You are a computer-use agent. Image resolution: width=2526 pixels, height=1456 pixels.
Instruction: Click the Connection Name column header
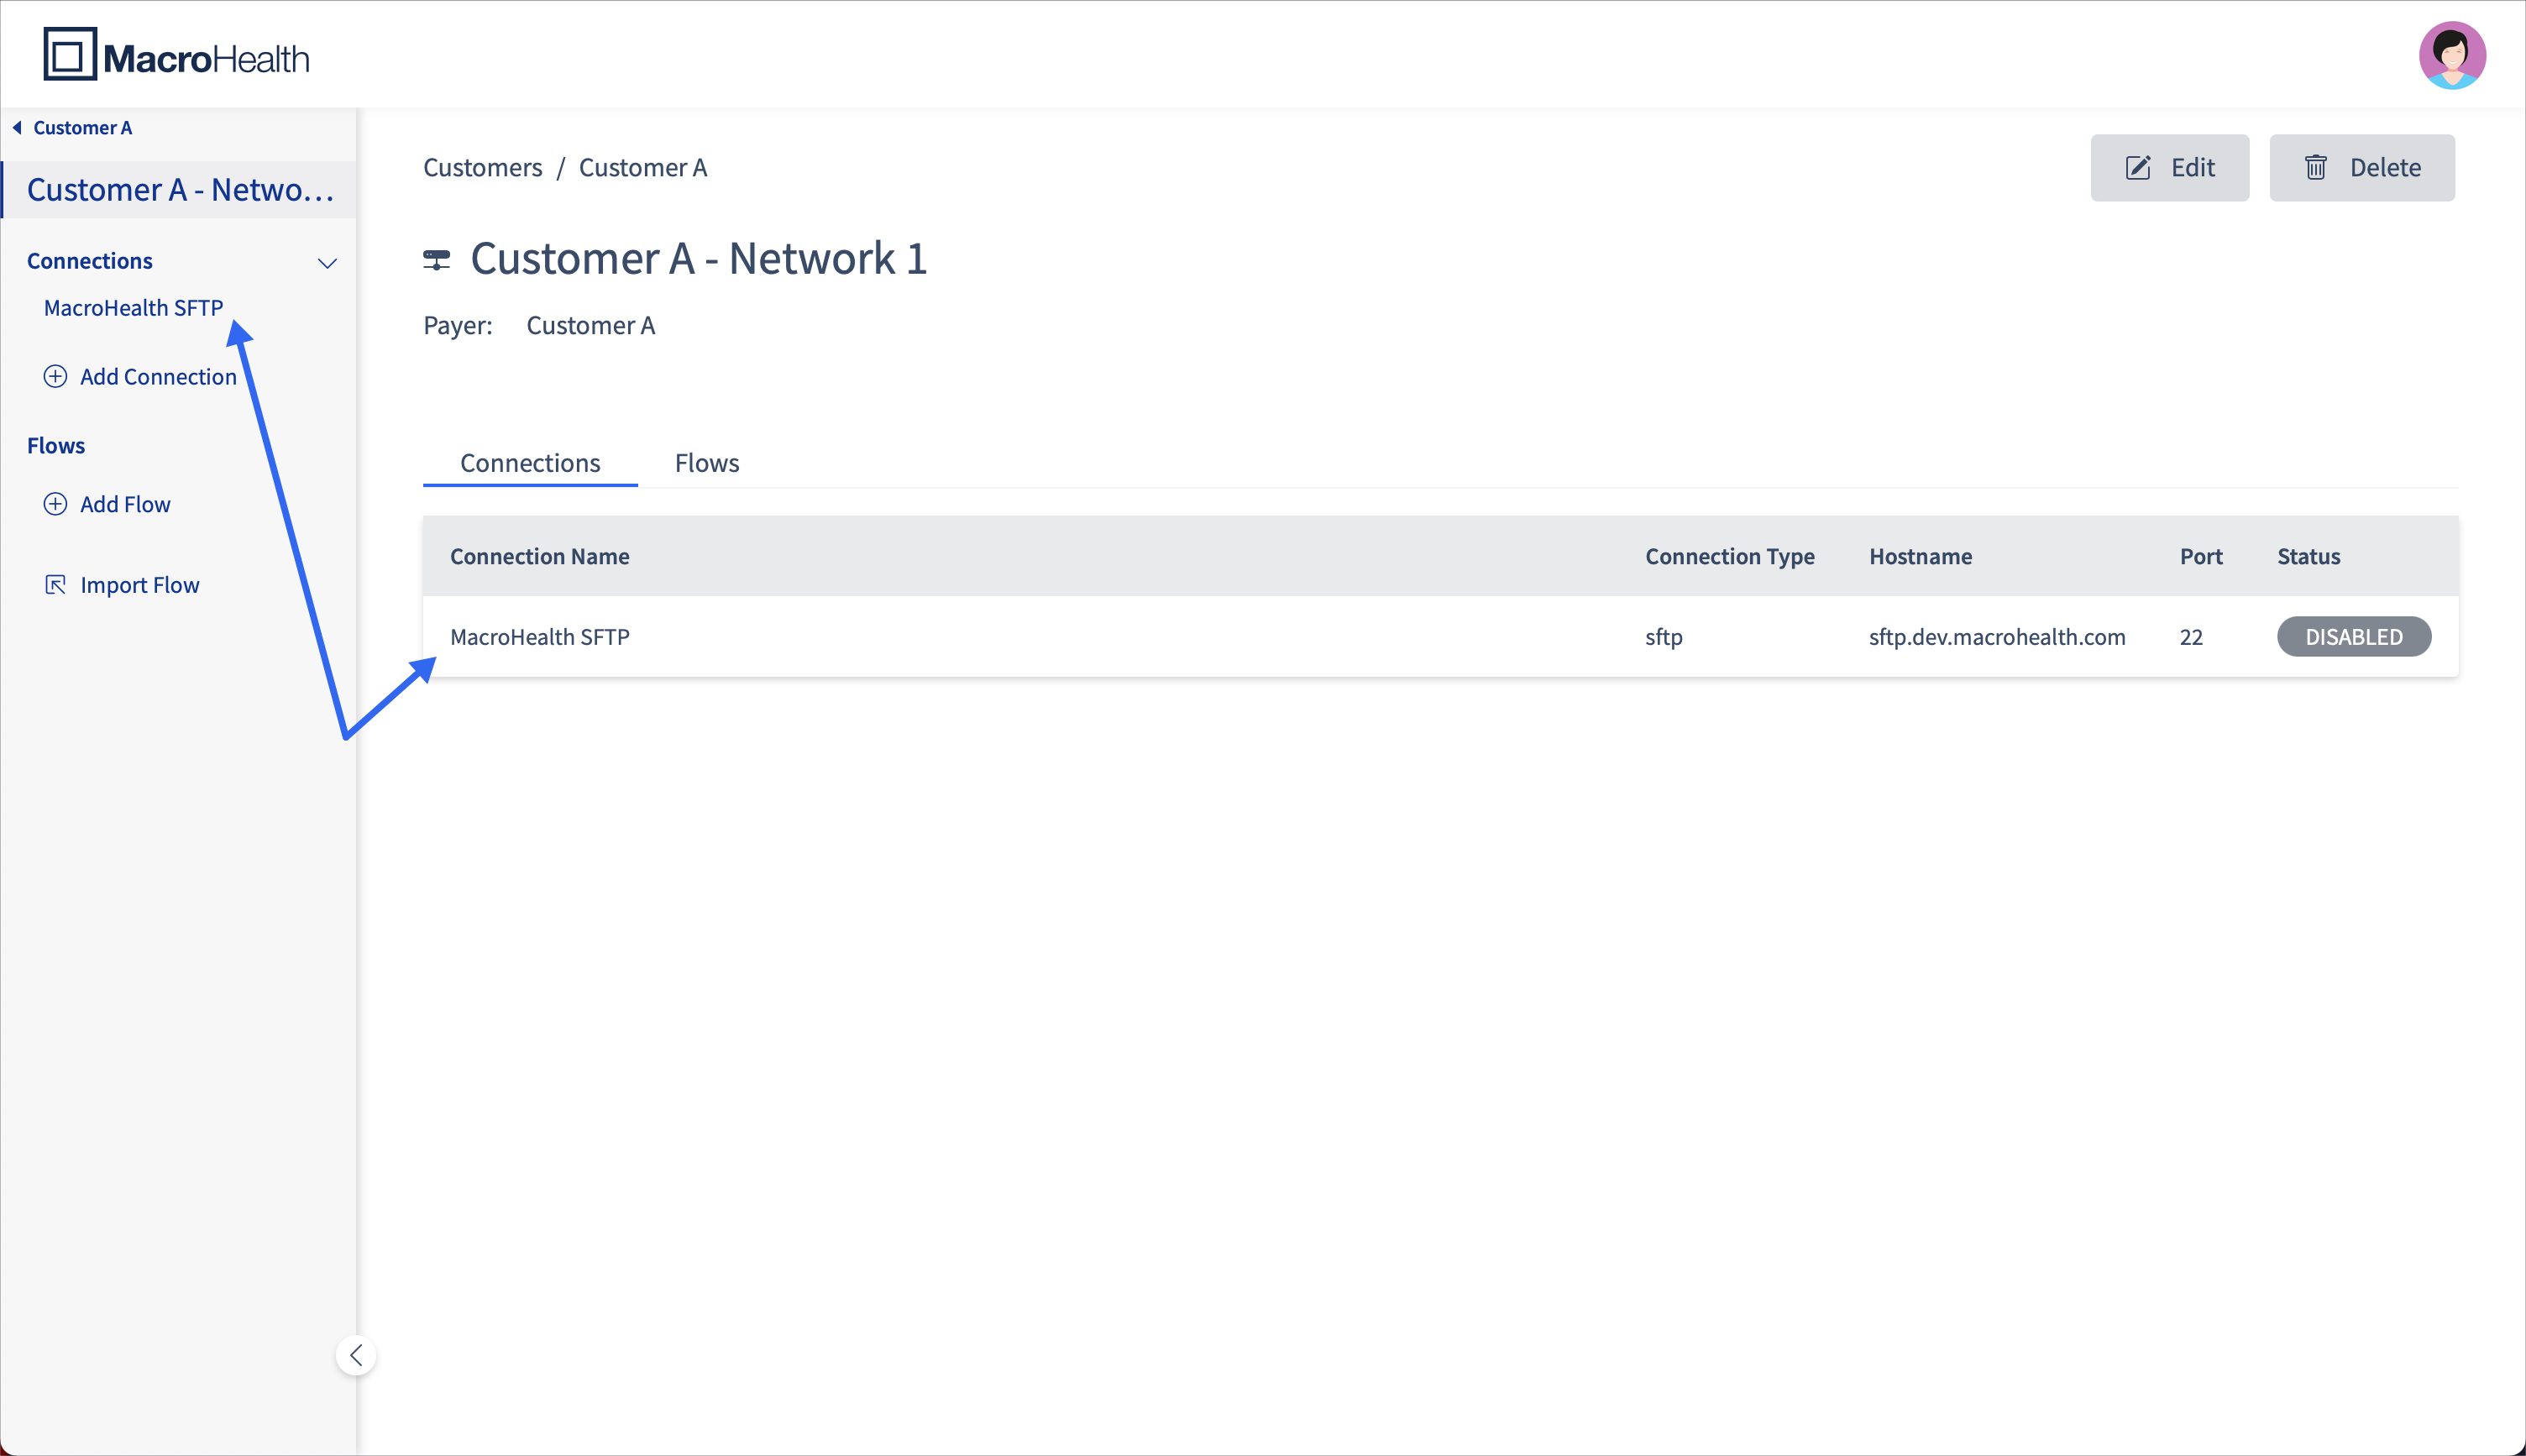pos(540,557)
